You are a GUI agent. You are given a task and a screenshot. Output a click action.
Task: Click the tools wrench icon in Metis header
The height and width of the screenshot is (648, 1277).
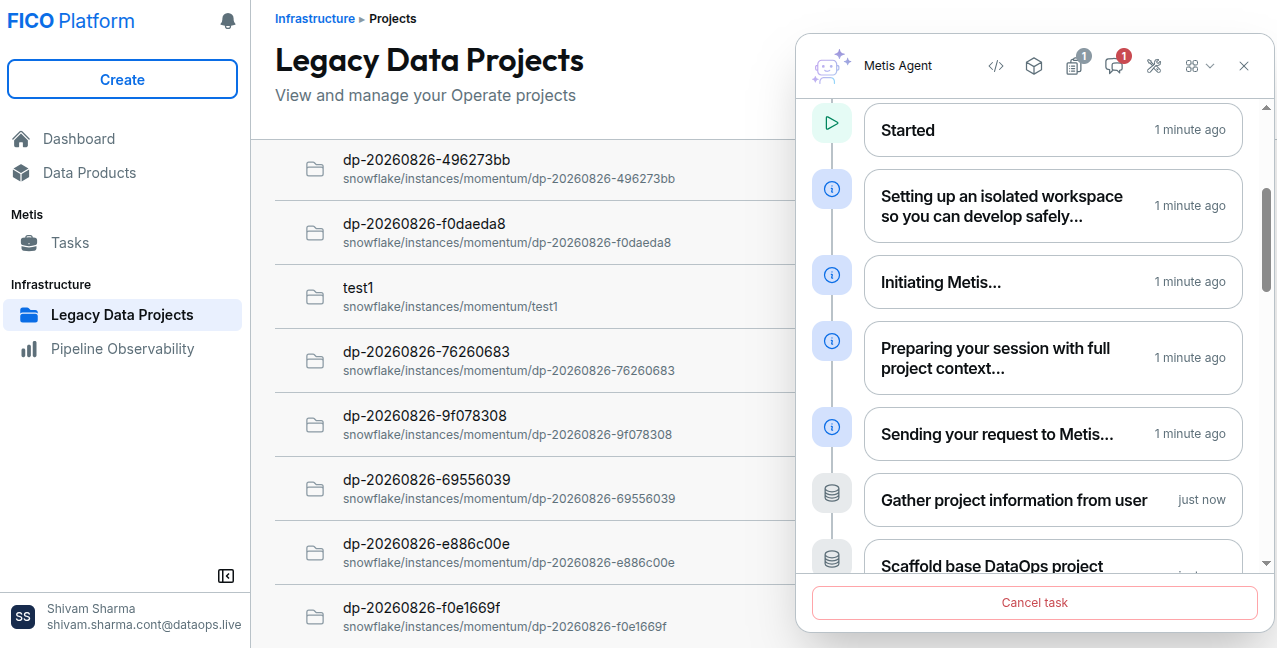click(x=1153, y=66)
